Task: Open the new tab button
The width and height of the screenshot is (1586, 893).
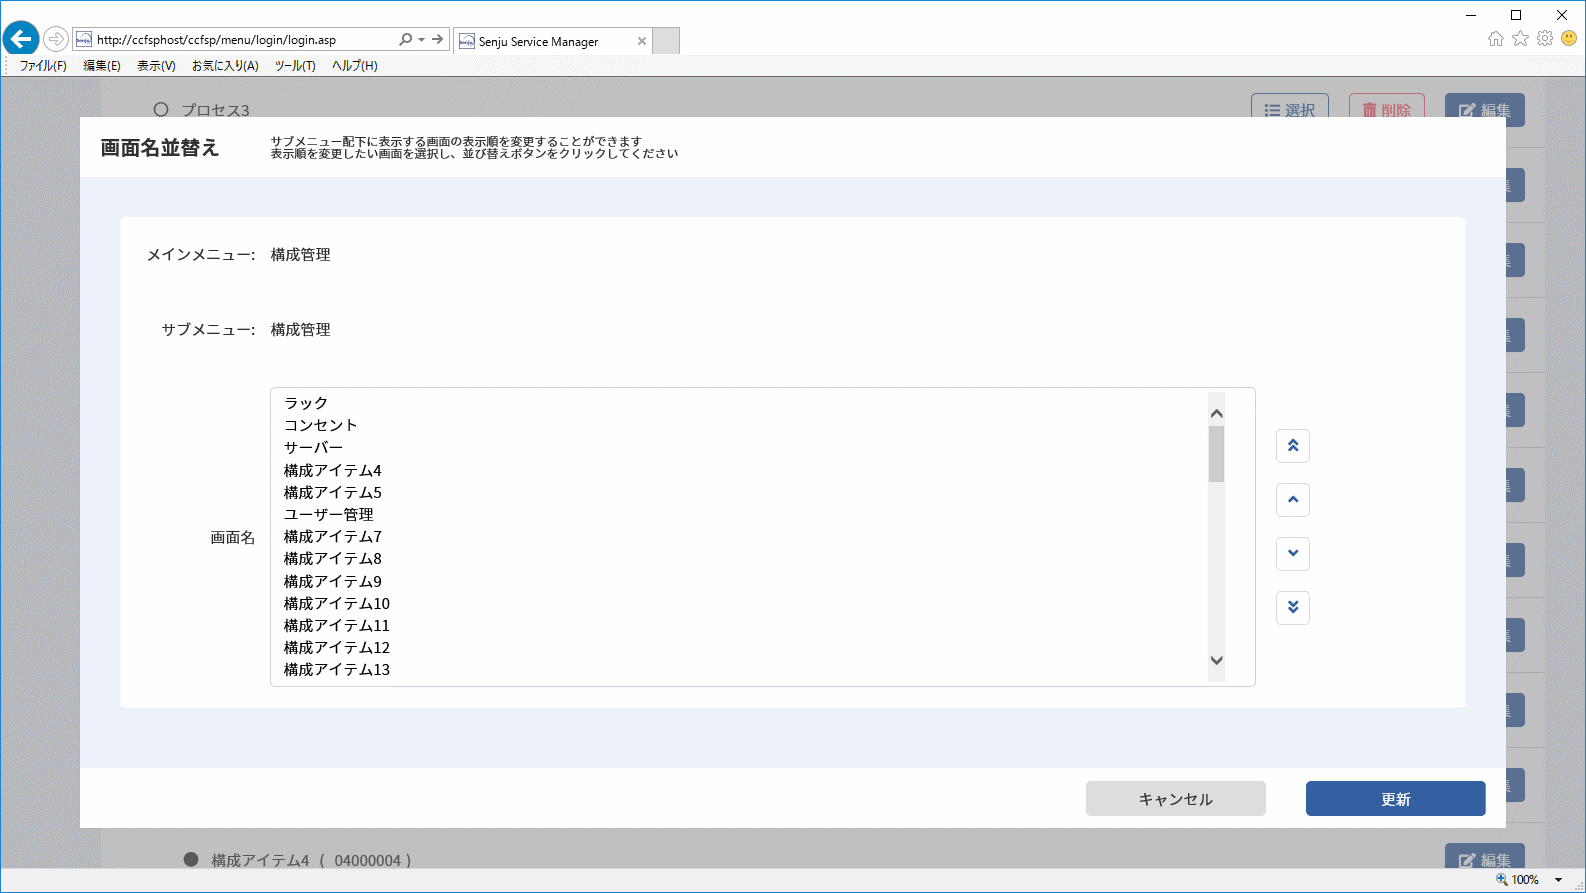Action: [x=666, y=41]
